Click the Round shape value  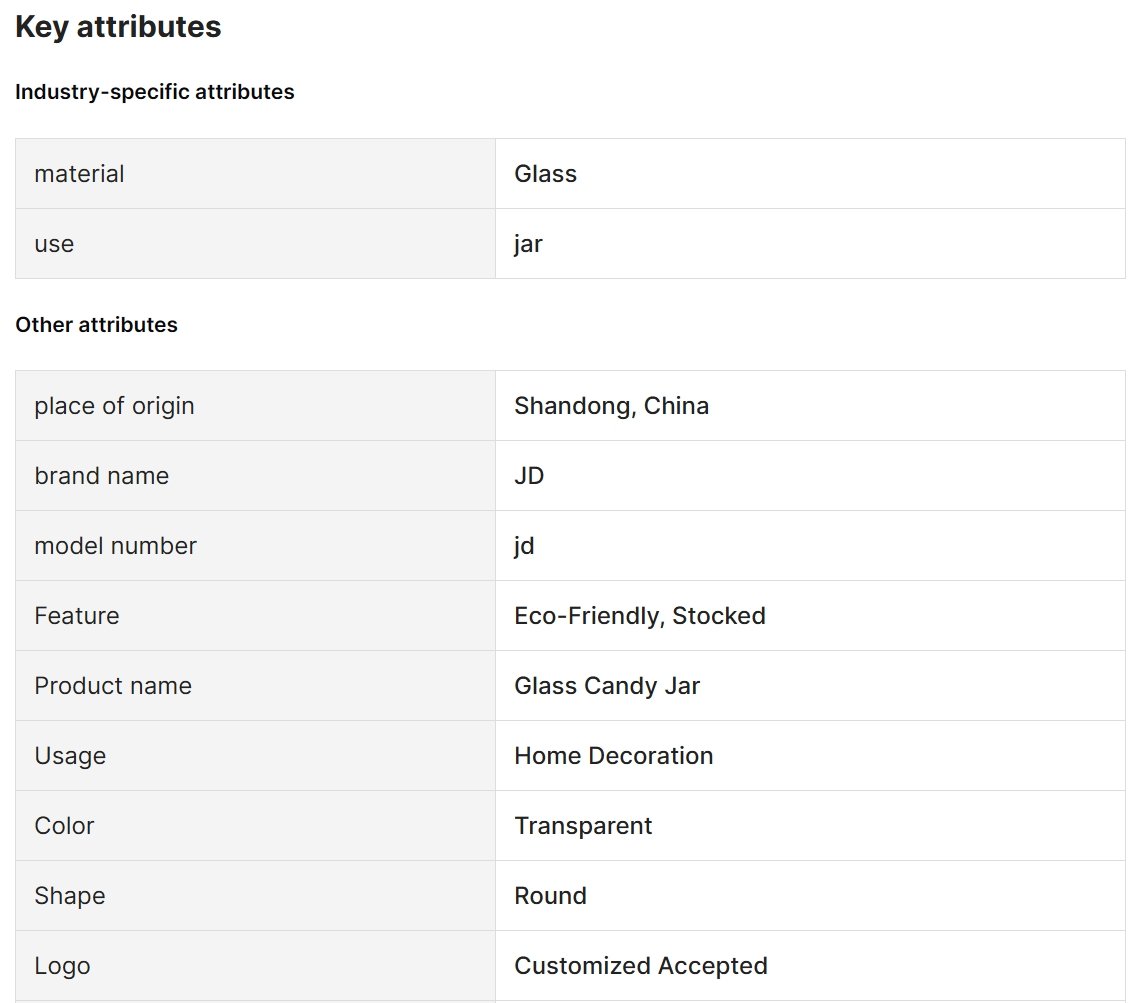550,896
